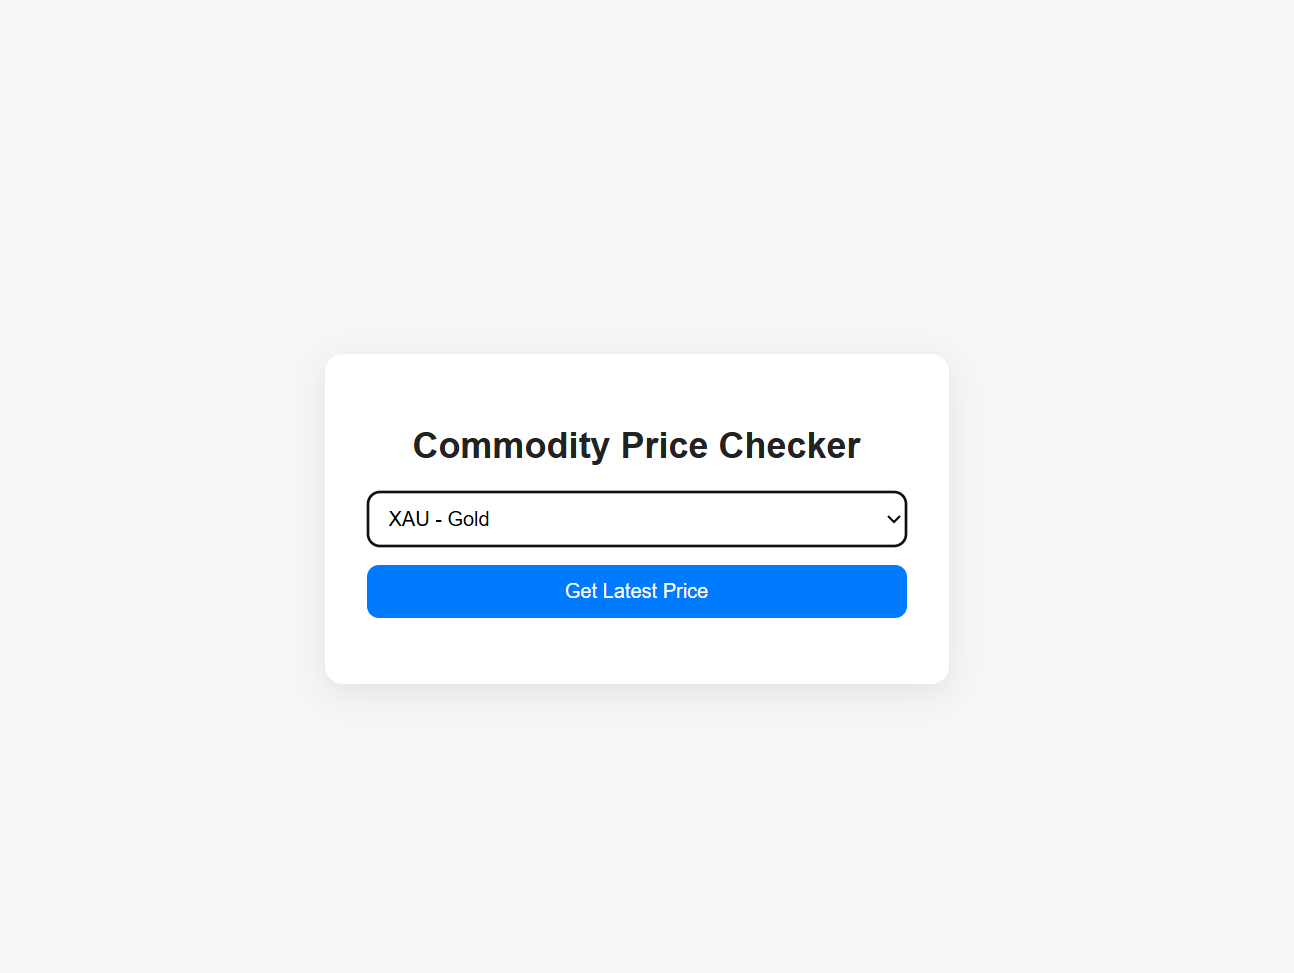Image resolution: width=1294 pixels, height=973 pixels.
Task: Click "XAU" symbol code in the selector
Action: tap(409, 519)
